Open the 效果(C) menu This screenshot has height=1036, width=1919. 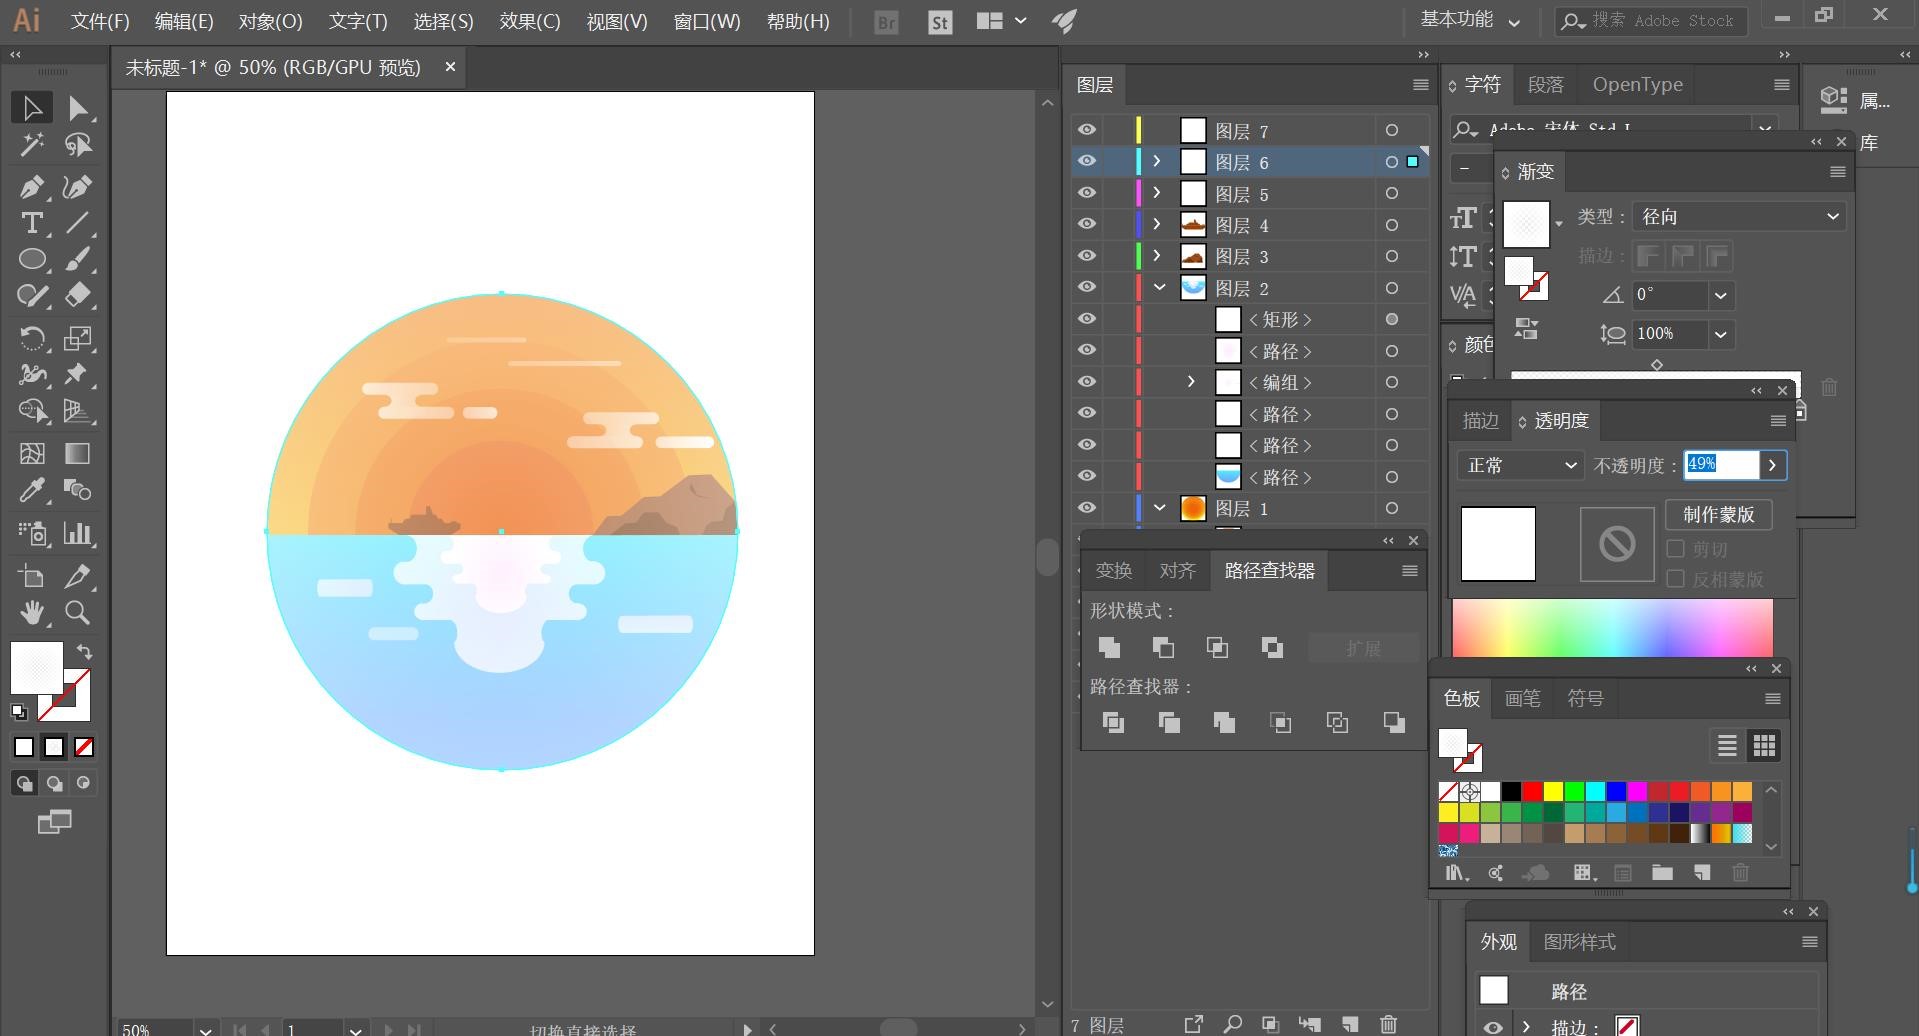coord(529,21)
